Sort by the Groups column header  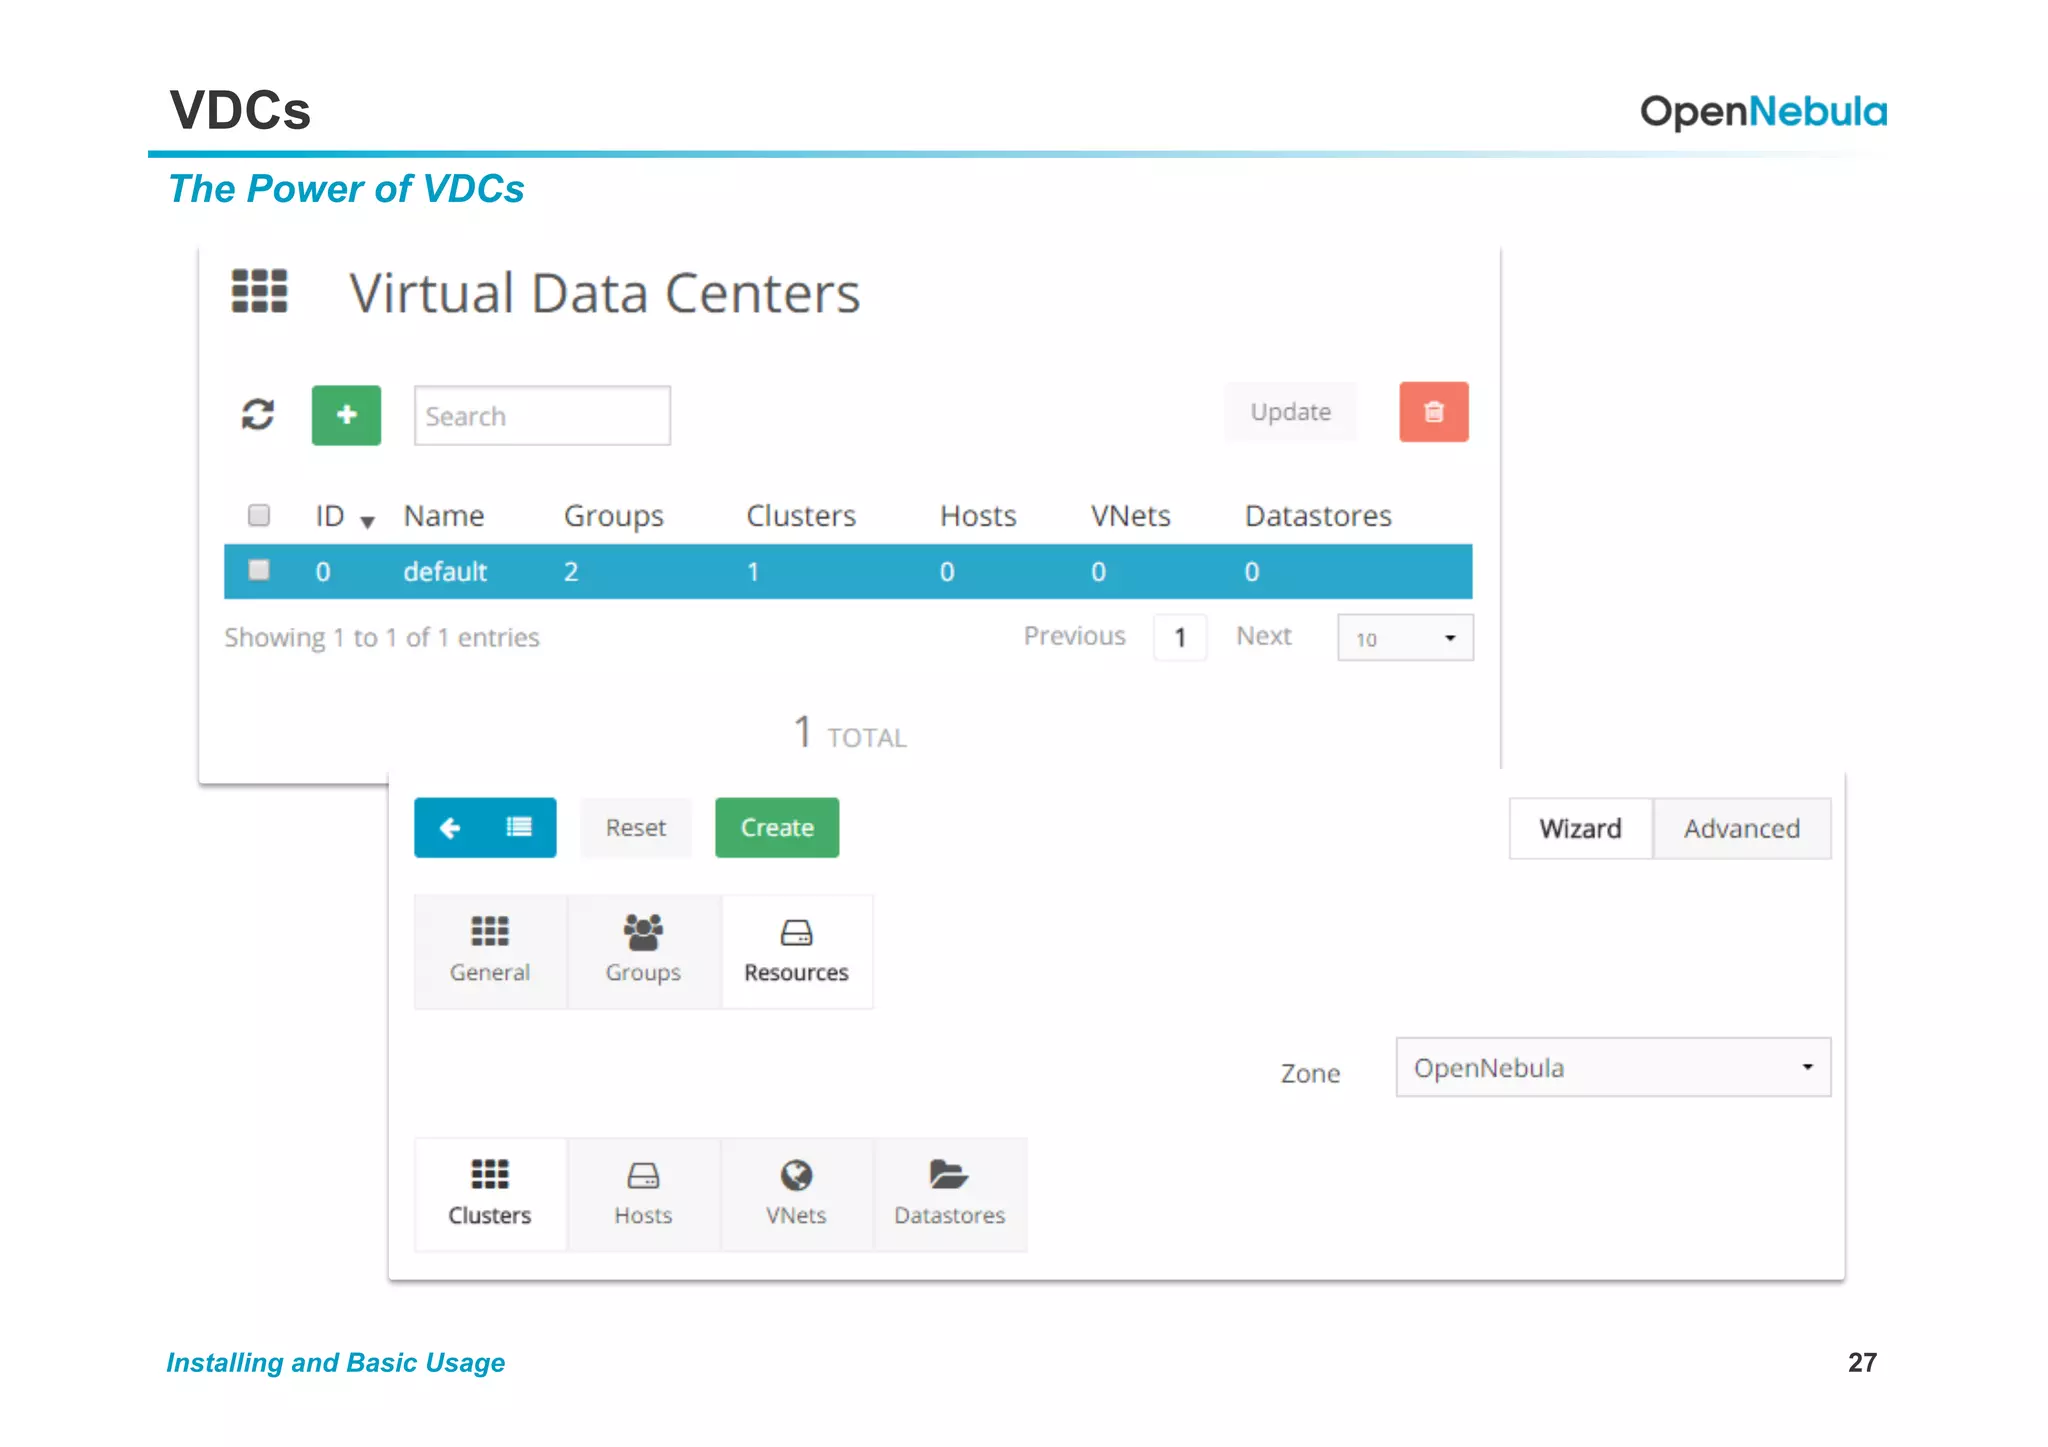click(614, 516)
